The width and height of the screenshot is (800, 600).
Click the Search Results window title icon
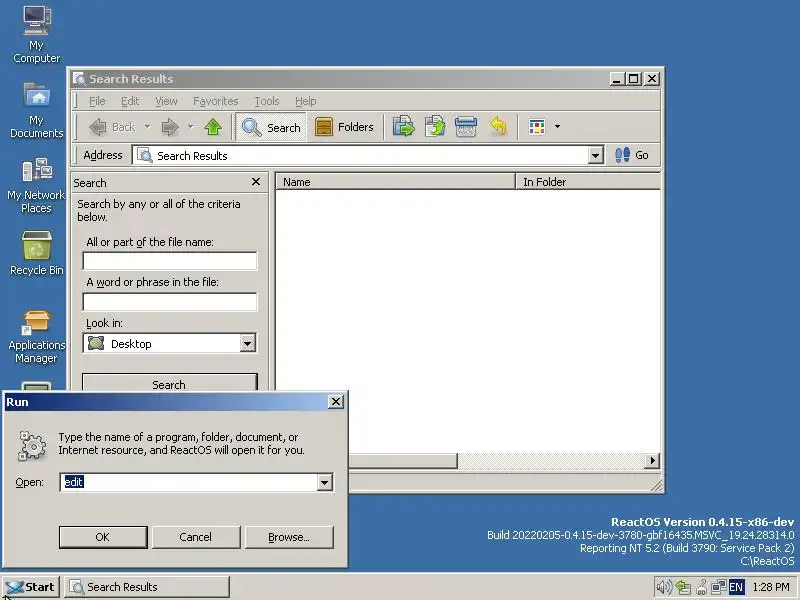pyautogui.click(x=79, y=79)
